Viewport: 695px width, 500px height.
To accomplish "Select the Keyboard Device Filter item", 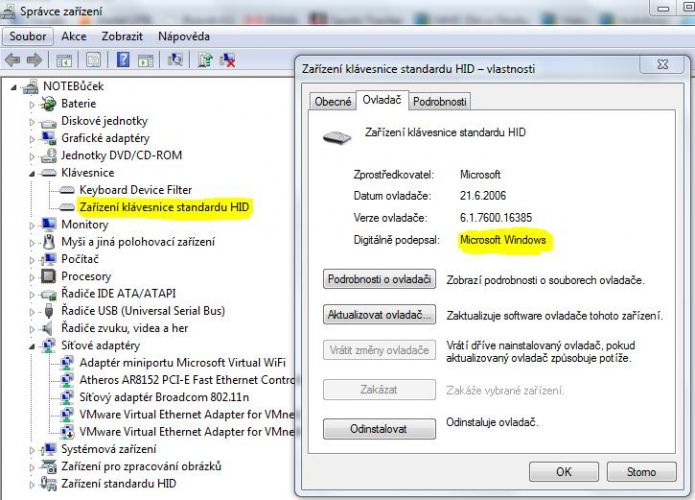I will [x=136, y=190].
